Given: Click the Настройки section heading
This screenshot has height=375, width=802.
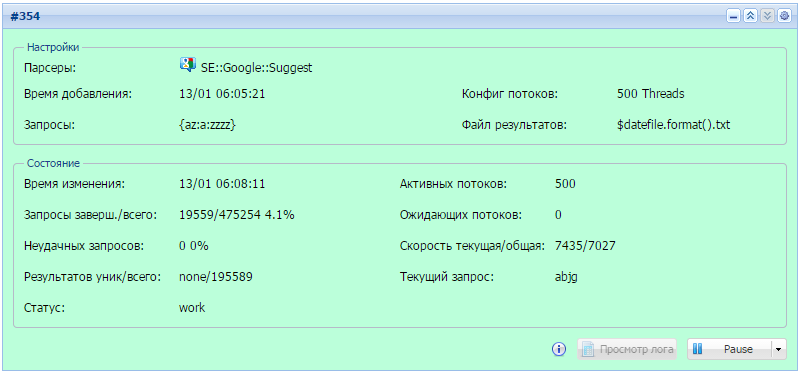Looking at the screenshot, I should click(x=53, y=48).
